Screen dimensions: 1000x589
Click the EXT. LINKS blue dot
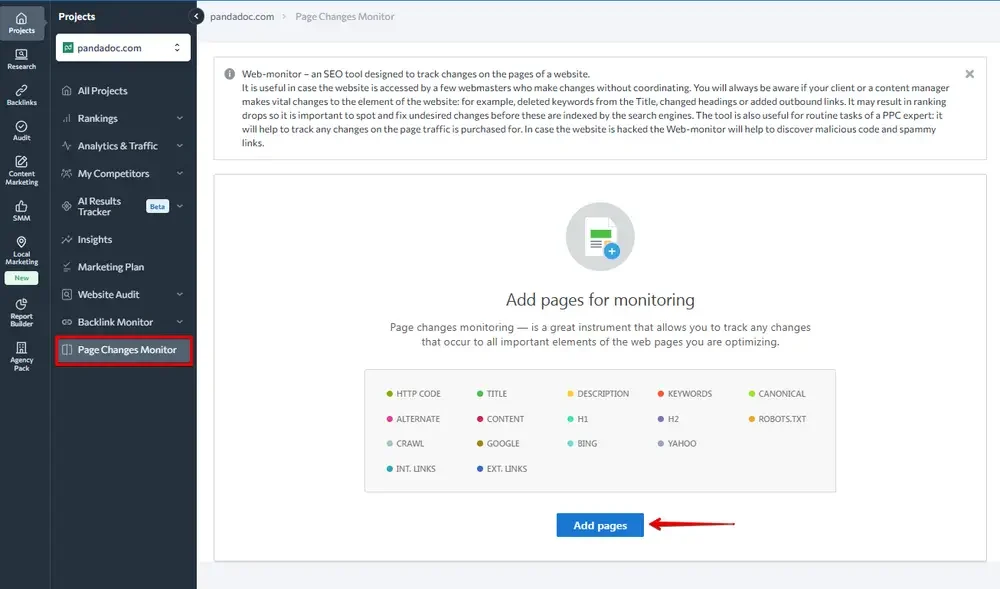coord(480,469)
